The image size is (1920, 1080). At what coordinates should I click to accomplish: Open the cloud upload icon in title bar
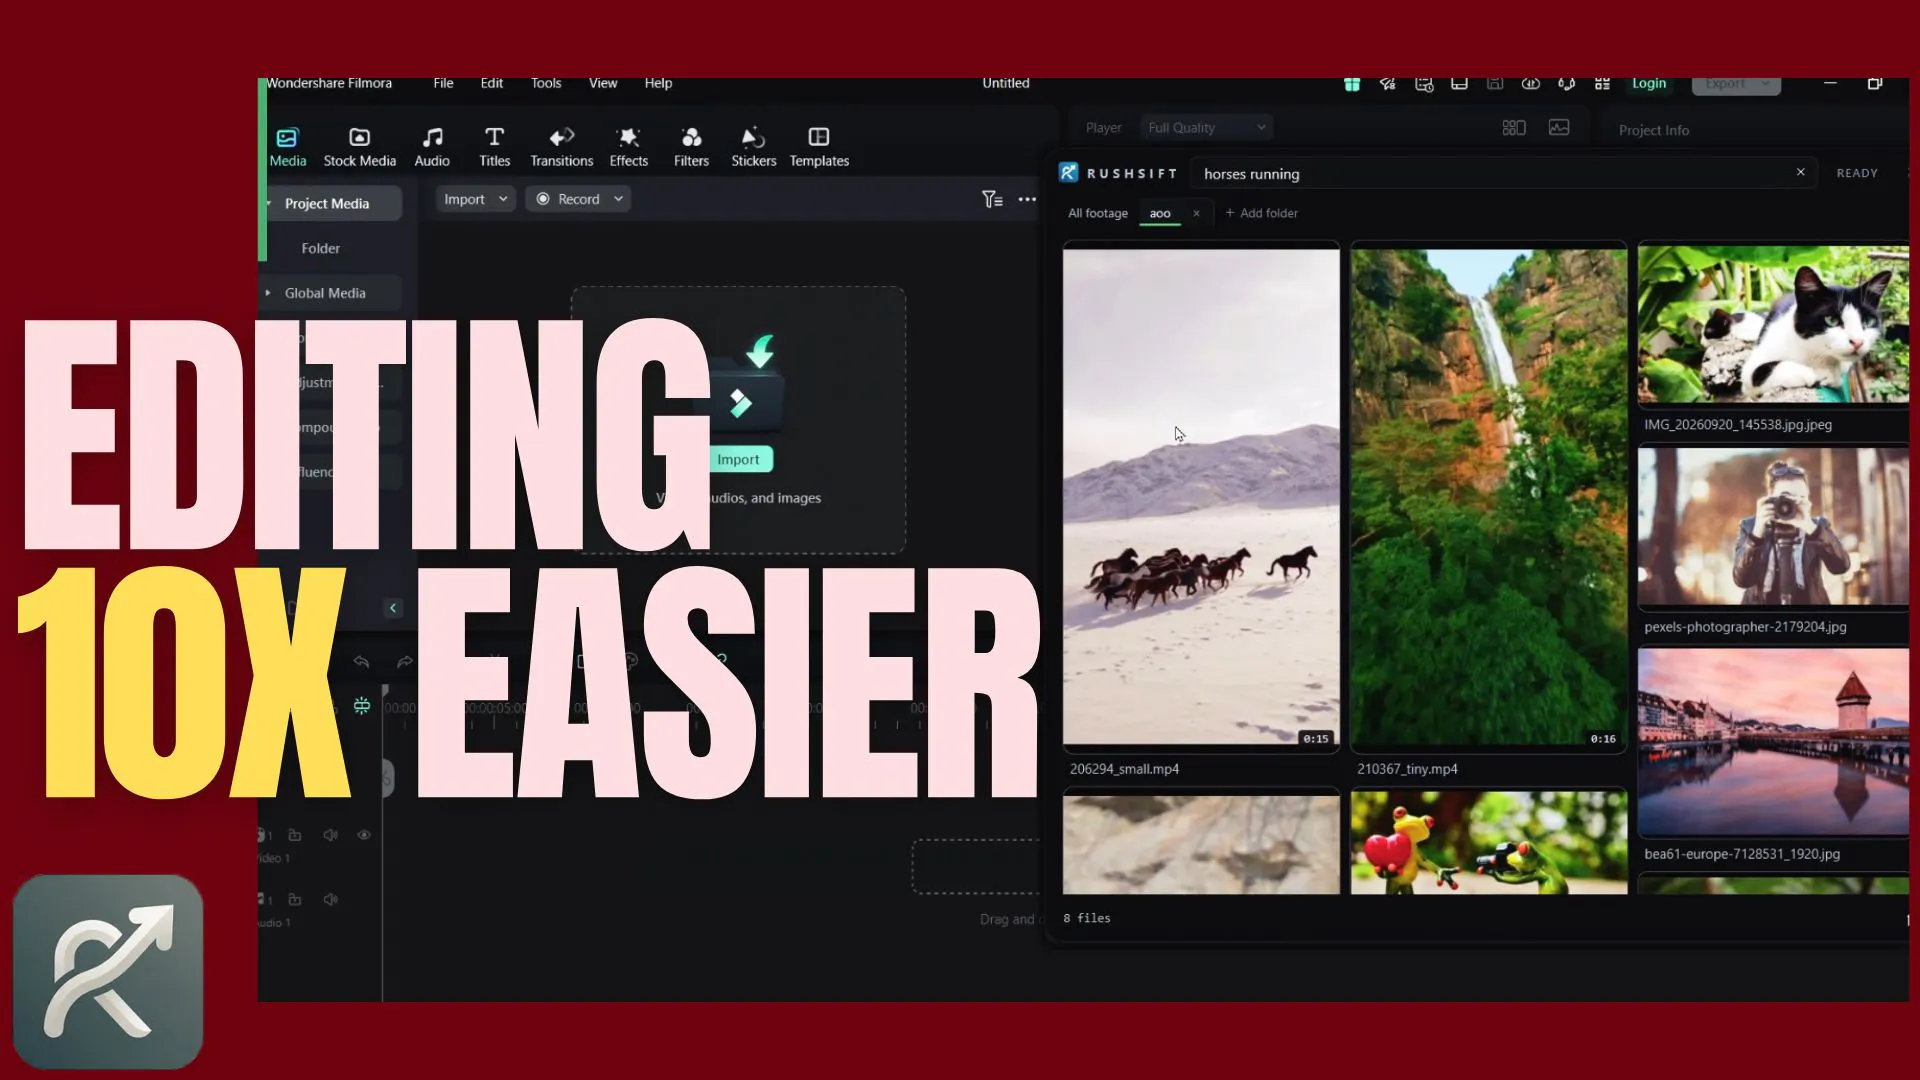(1530, 84)
